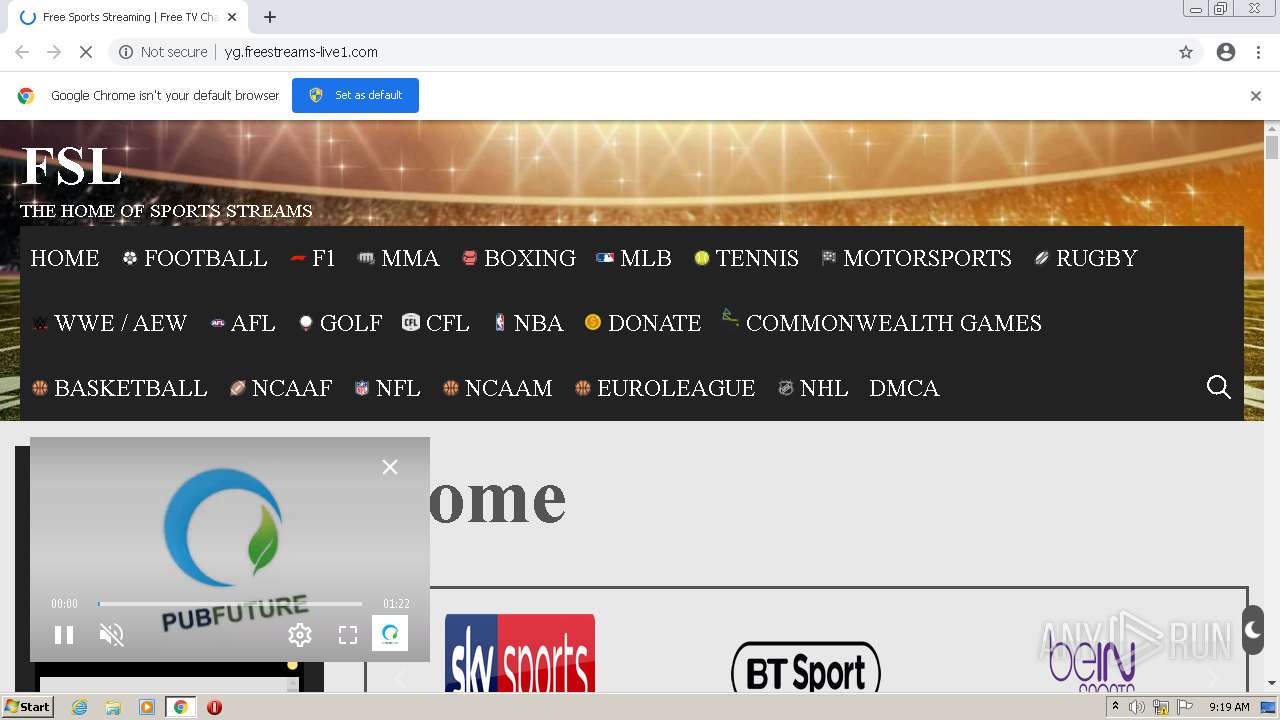This screenshot has height=720, width=1280.
Task: Click the browser forward arrow
Action: (x=54, y=52)
